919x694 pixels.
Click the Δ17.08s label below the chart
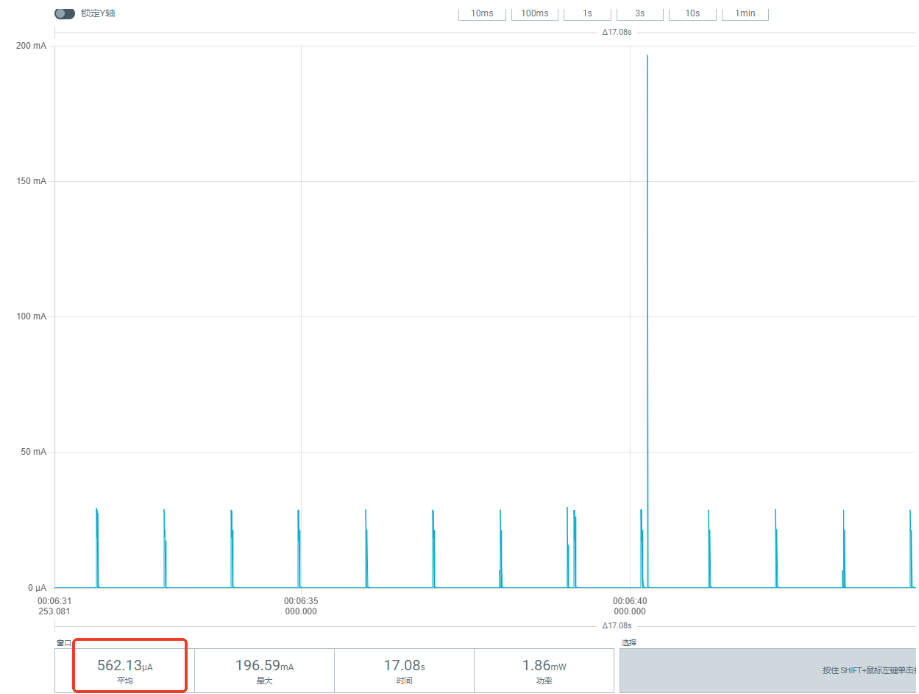pos(617,626)
